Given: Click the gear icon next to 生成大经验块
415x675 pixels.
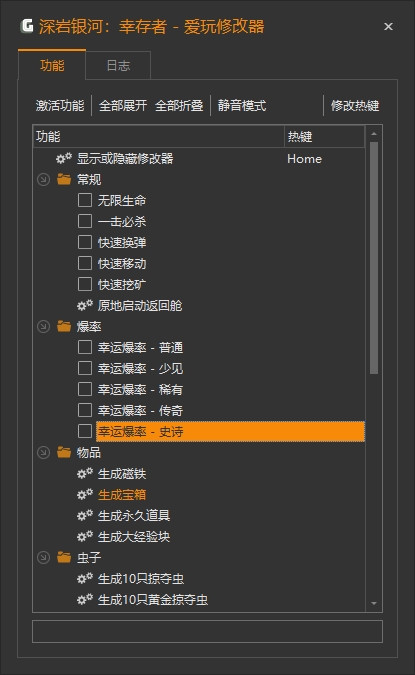Looking at the screenshot, I should (85, 537).
